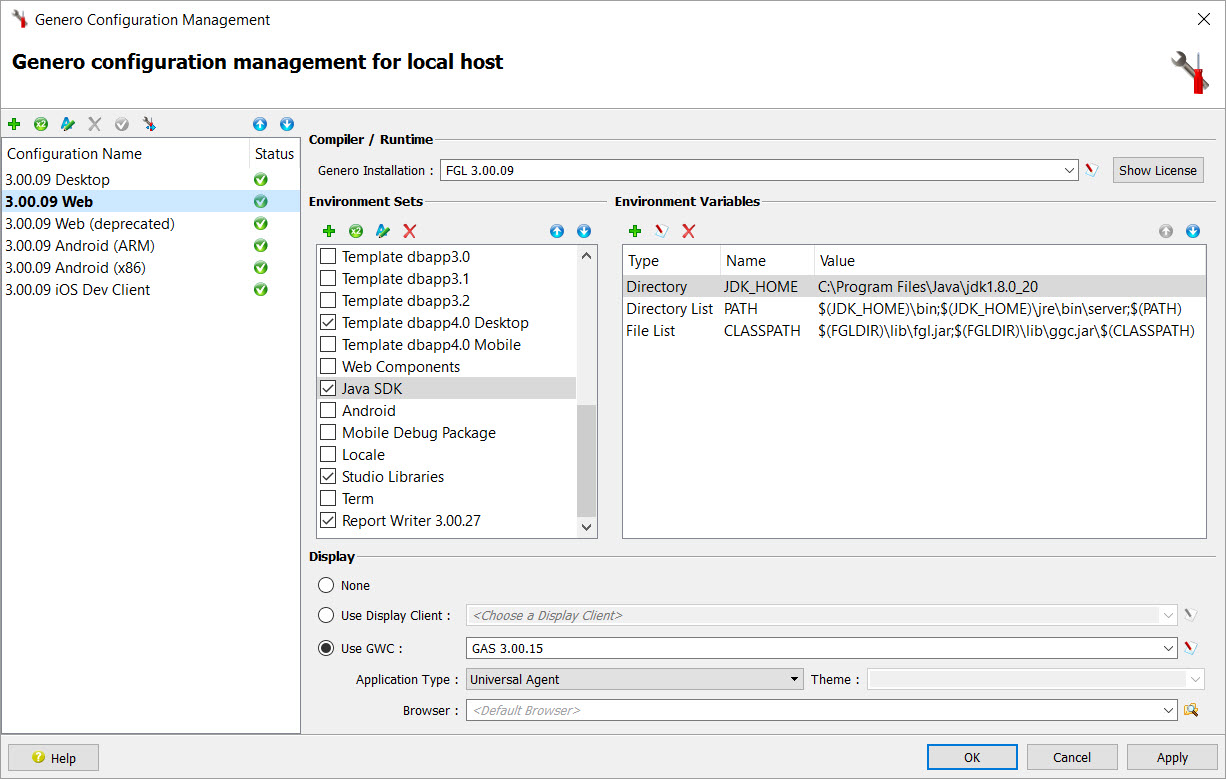Screen dimensions: 1226x779
Task: Click the wrench import/export configuration icon
Action: coord(149,124)
